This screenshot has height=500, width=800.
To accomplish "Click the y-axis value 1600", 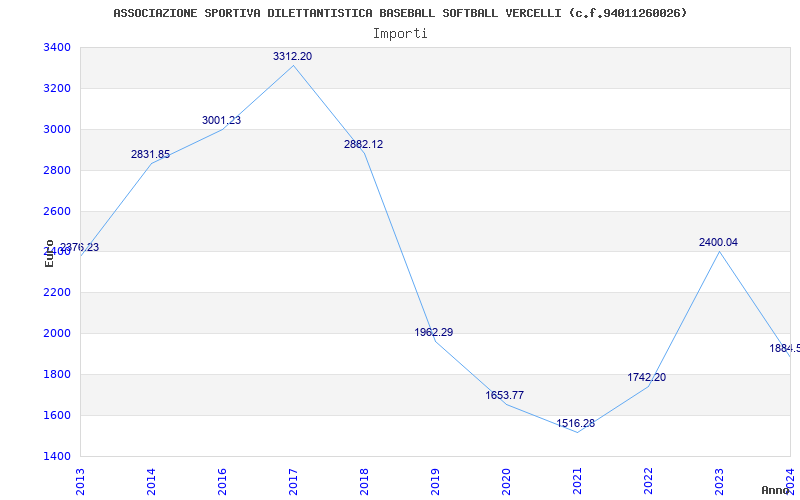I will 57,415.
